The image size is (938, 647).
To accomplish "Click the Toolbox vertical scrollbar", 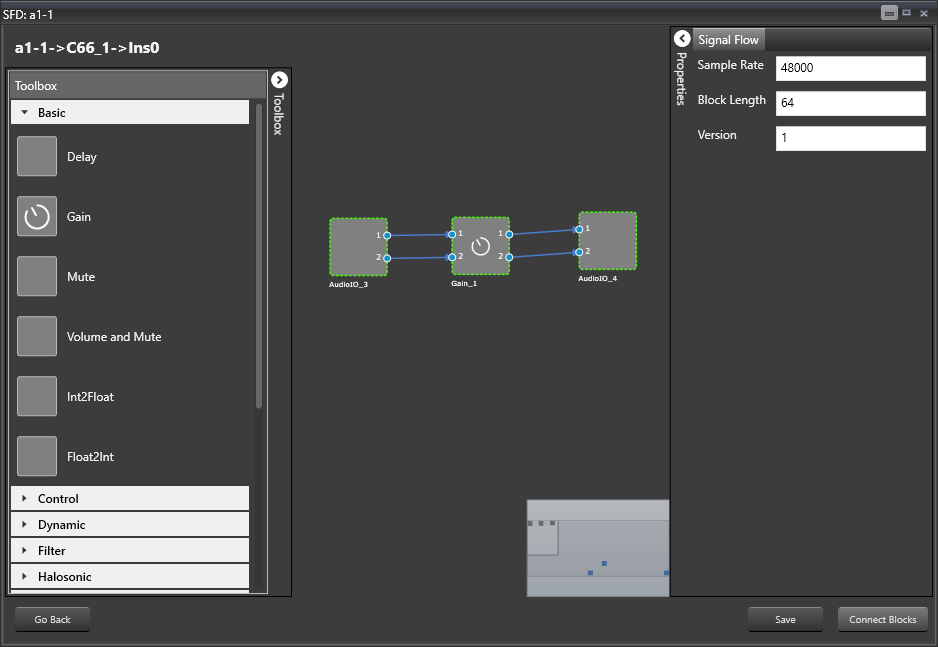I will (259, 256).
